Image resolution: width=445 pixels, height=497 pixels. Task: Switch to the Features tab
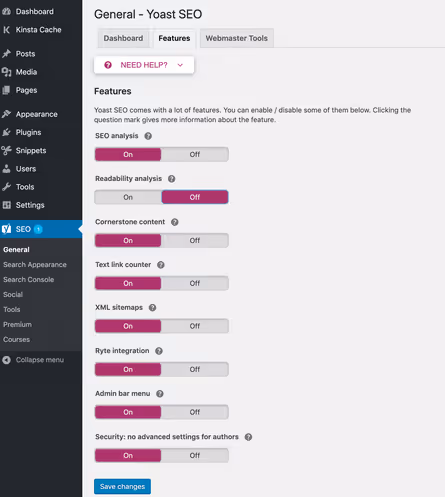pyautogui.click(x=174, y=38)
